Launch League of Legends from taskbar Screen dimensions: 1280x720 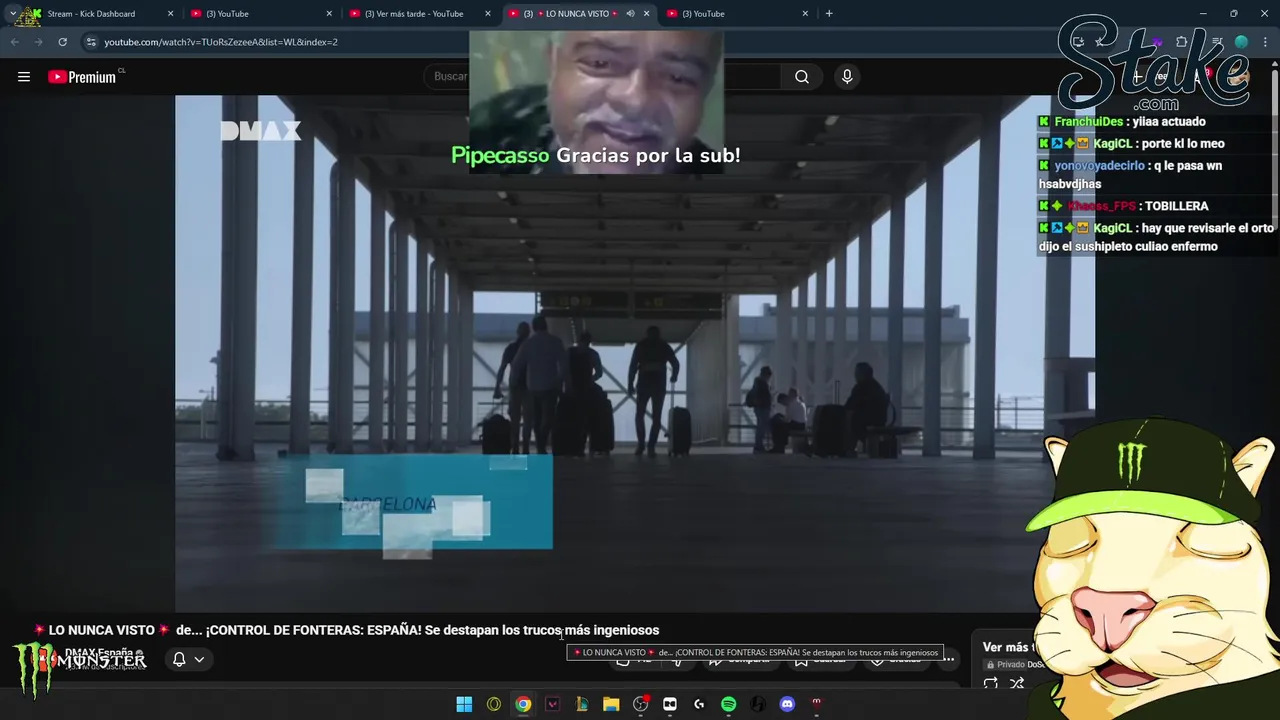click(582, 704)
